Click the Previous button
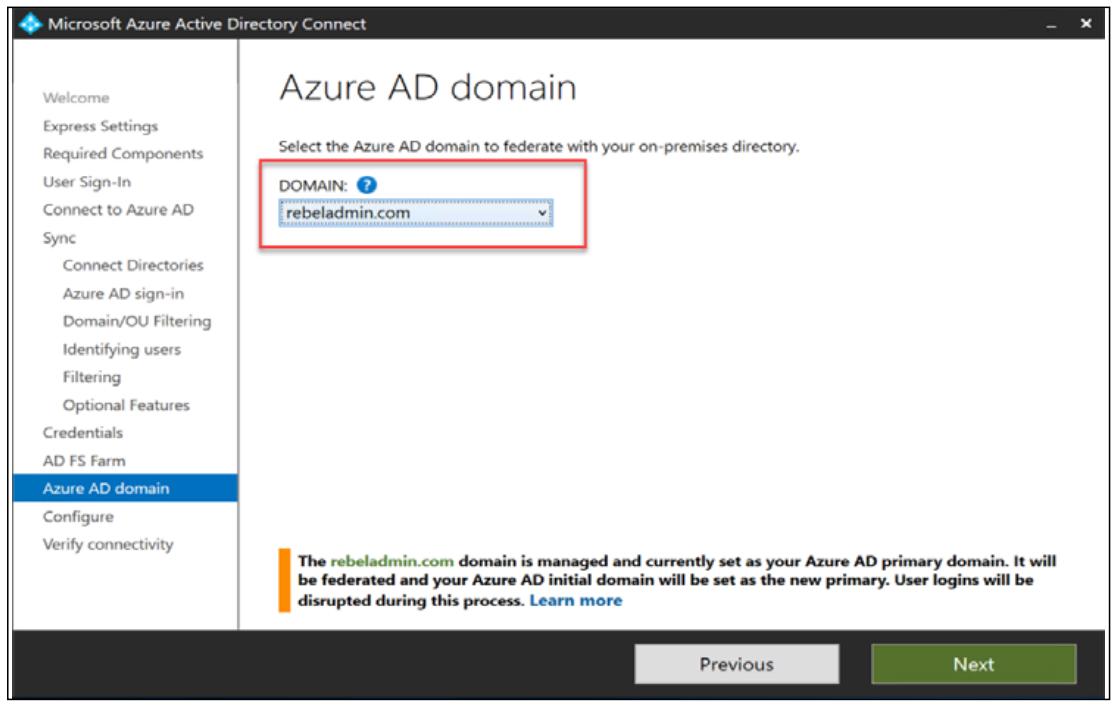1115x705 pixels. click(x=737, y=664)
